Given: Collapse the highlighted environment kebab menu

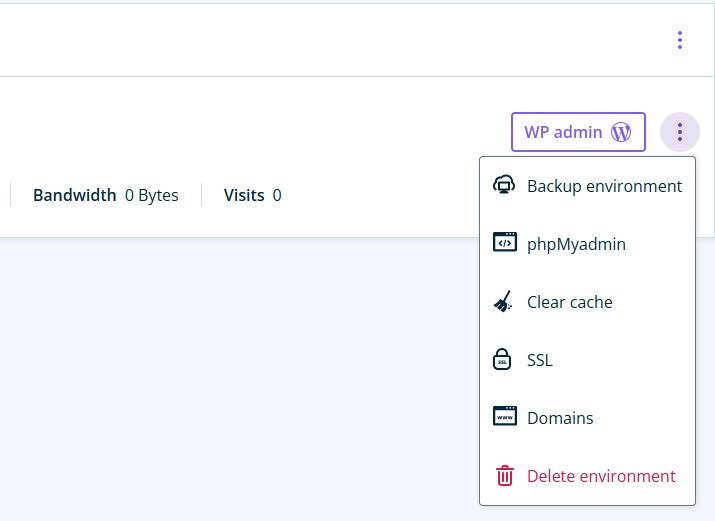Looking at the screenshot, I should coord(680,132).
